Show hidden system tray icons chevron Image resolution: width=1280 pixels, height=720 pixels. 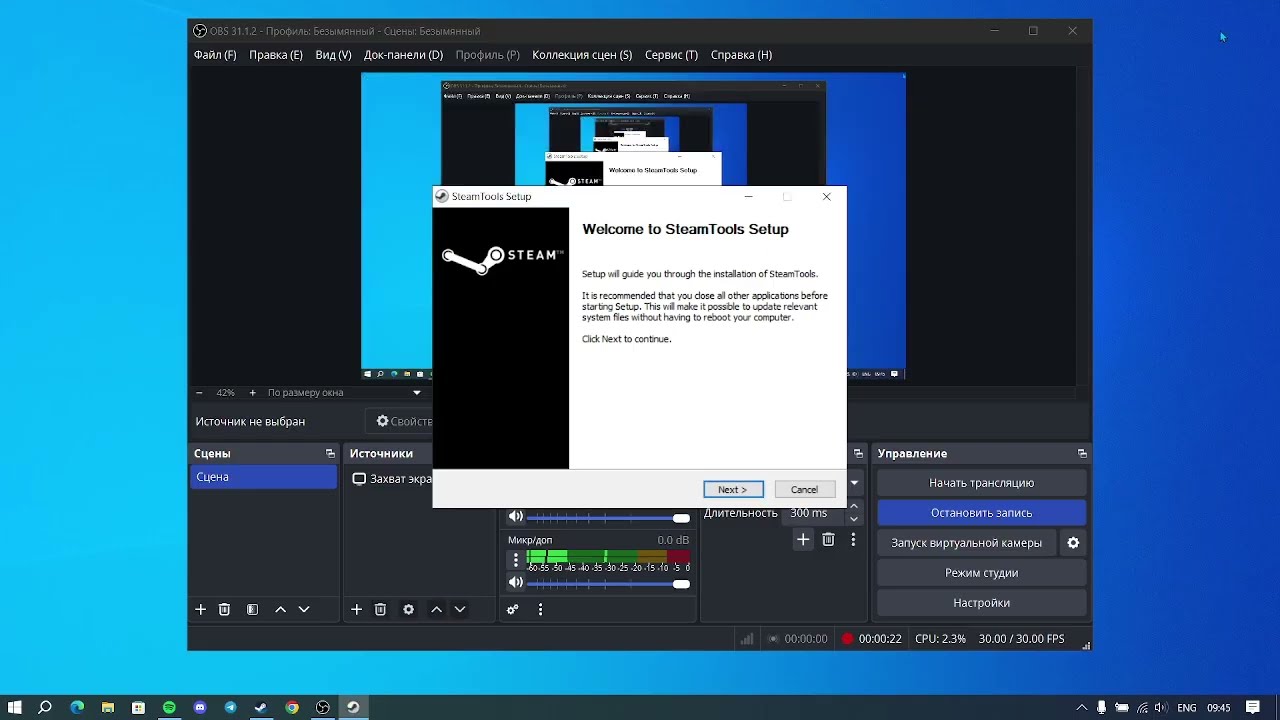1081,707
